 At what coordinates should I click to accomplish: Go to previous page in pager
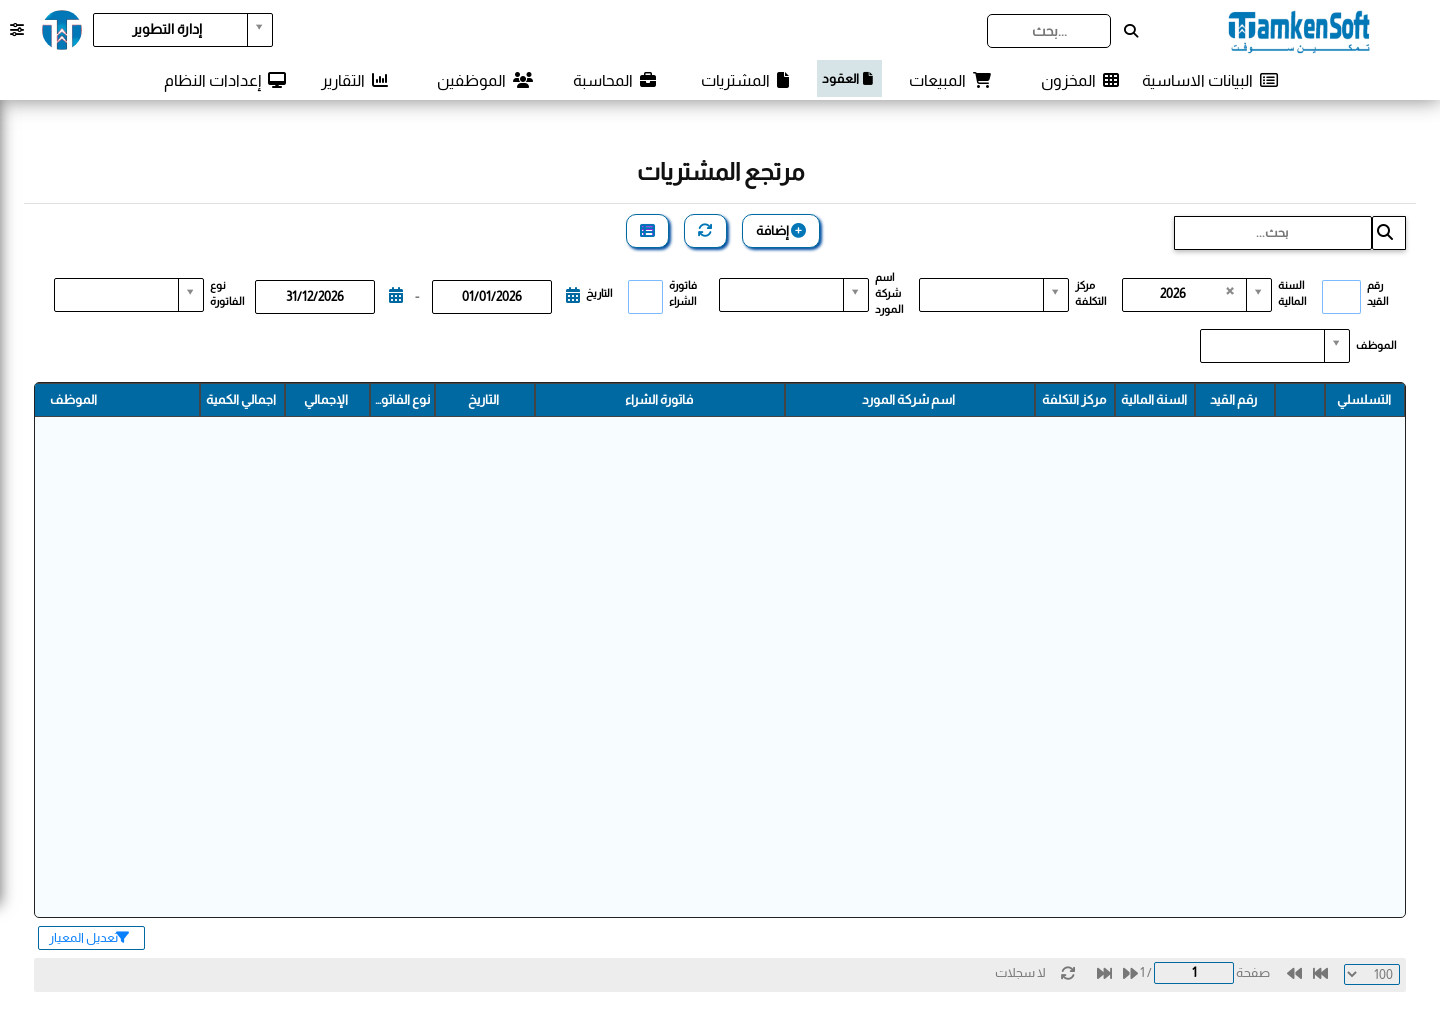(x=1294, y=973)
